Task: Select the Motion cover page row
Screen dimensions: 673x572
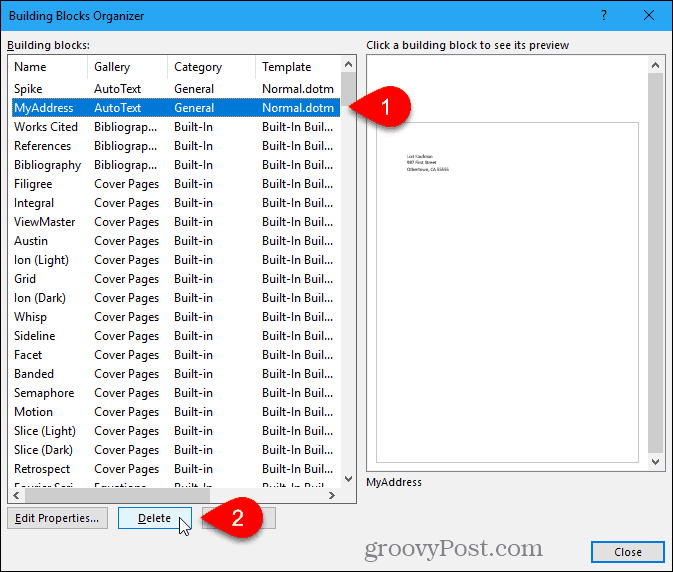Action: [176, 412]
